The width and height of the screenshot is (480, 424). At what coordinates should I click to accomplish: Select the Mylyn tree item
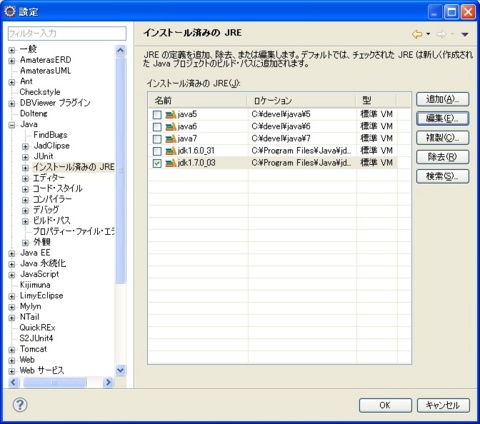pyautogui.click(x=30, y=306)
